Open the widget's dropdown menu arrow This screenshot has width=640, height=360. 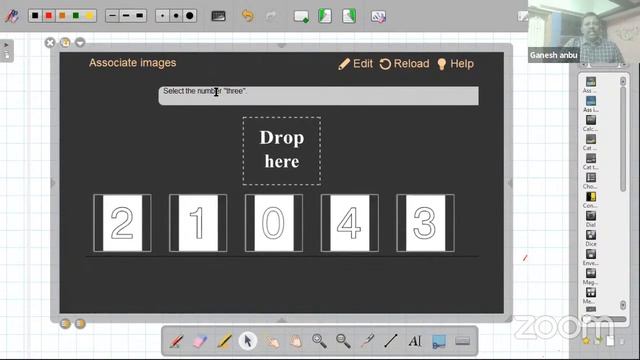click(80, 42)
